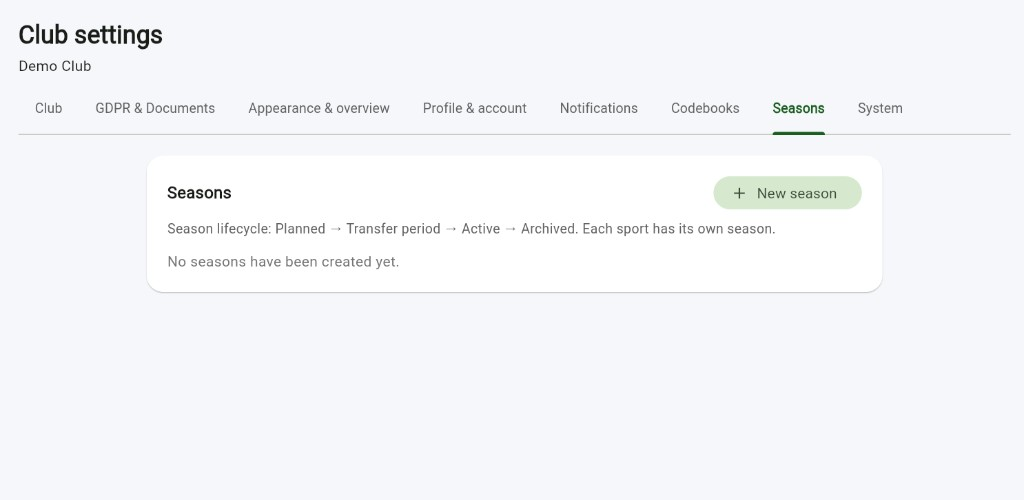Click the 'No seasons have been created yet' message
The width and height of the screenshot is (1024, 500).
[283, 262]
